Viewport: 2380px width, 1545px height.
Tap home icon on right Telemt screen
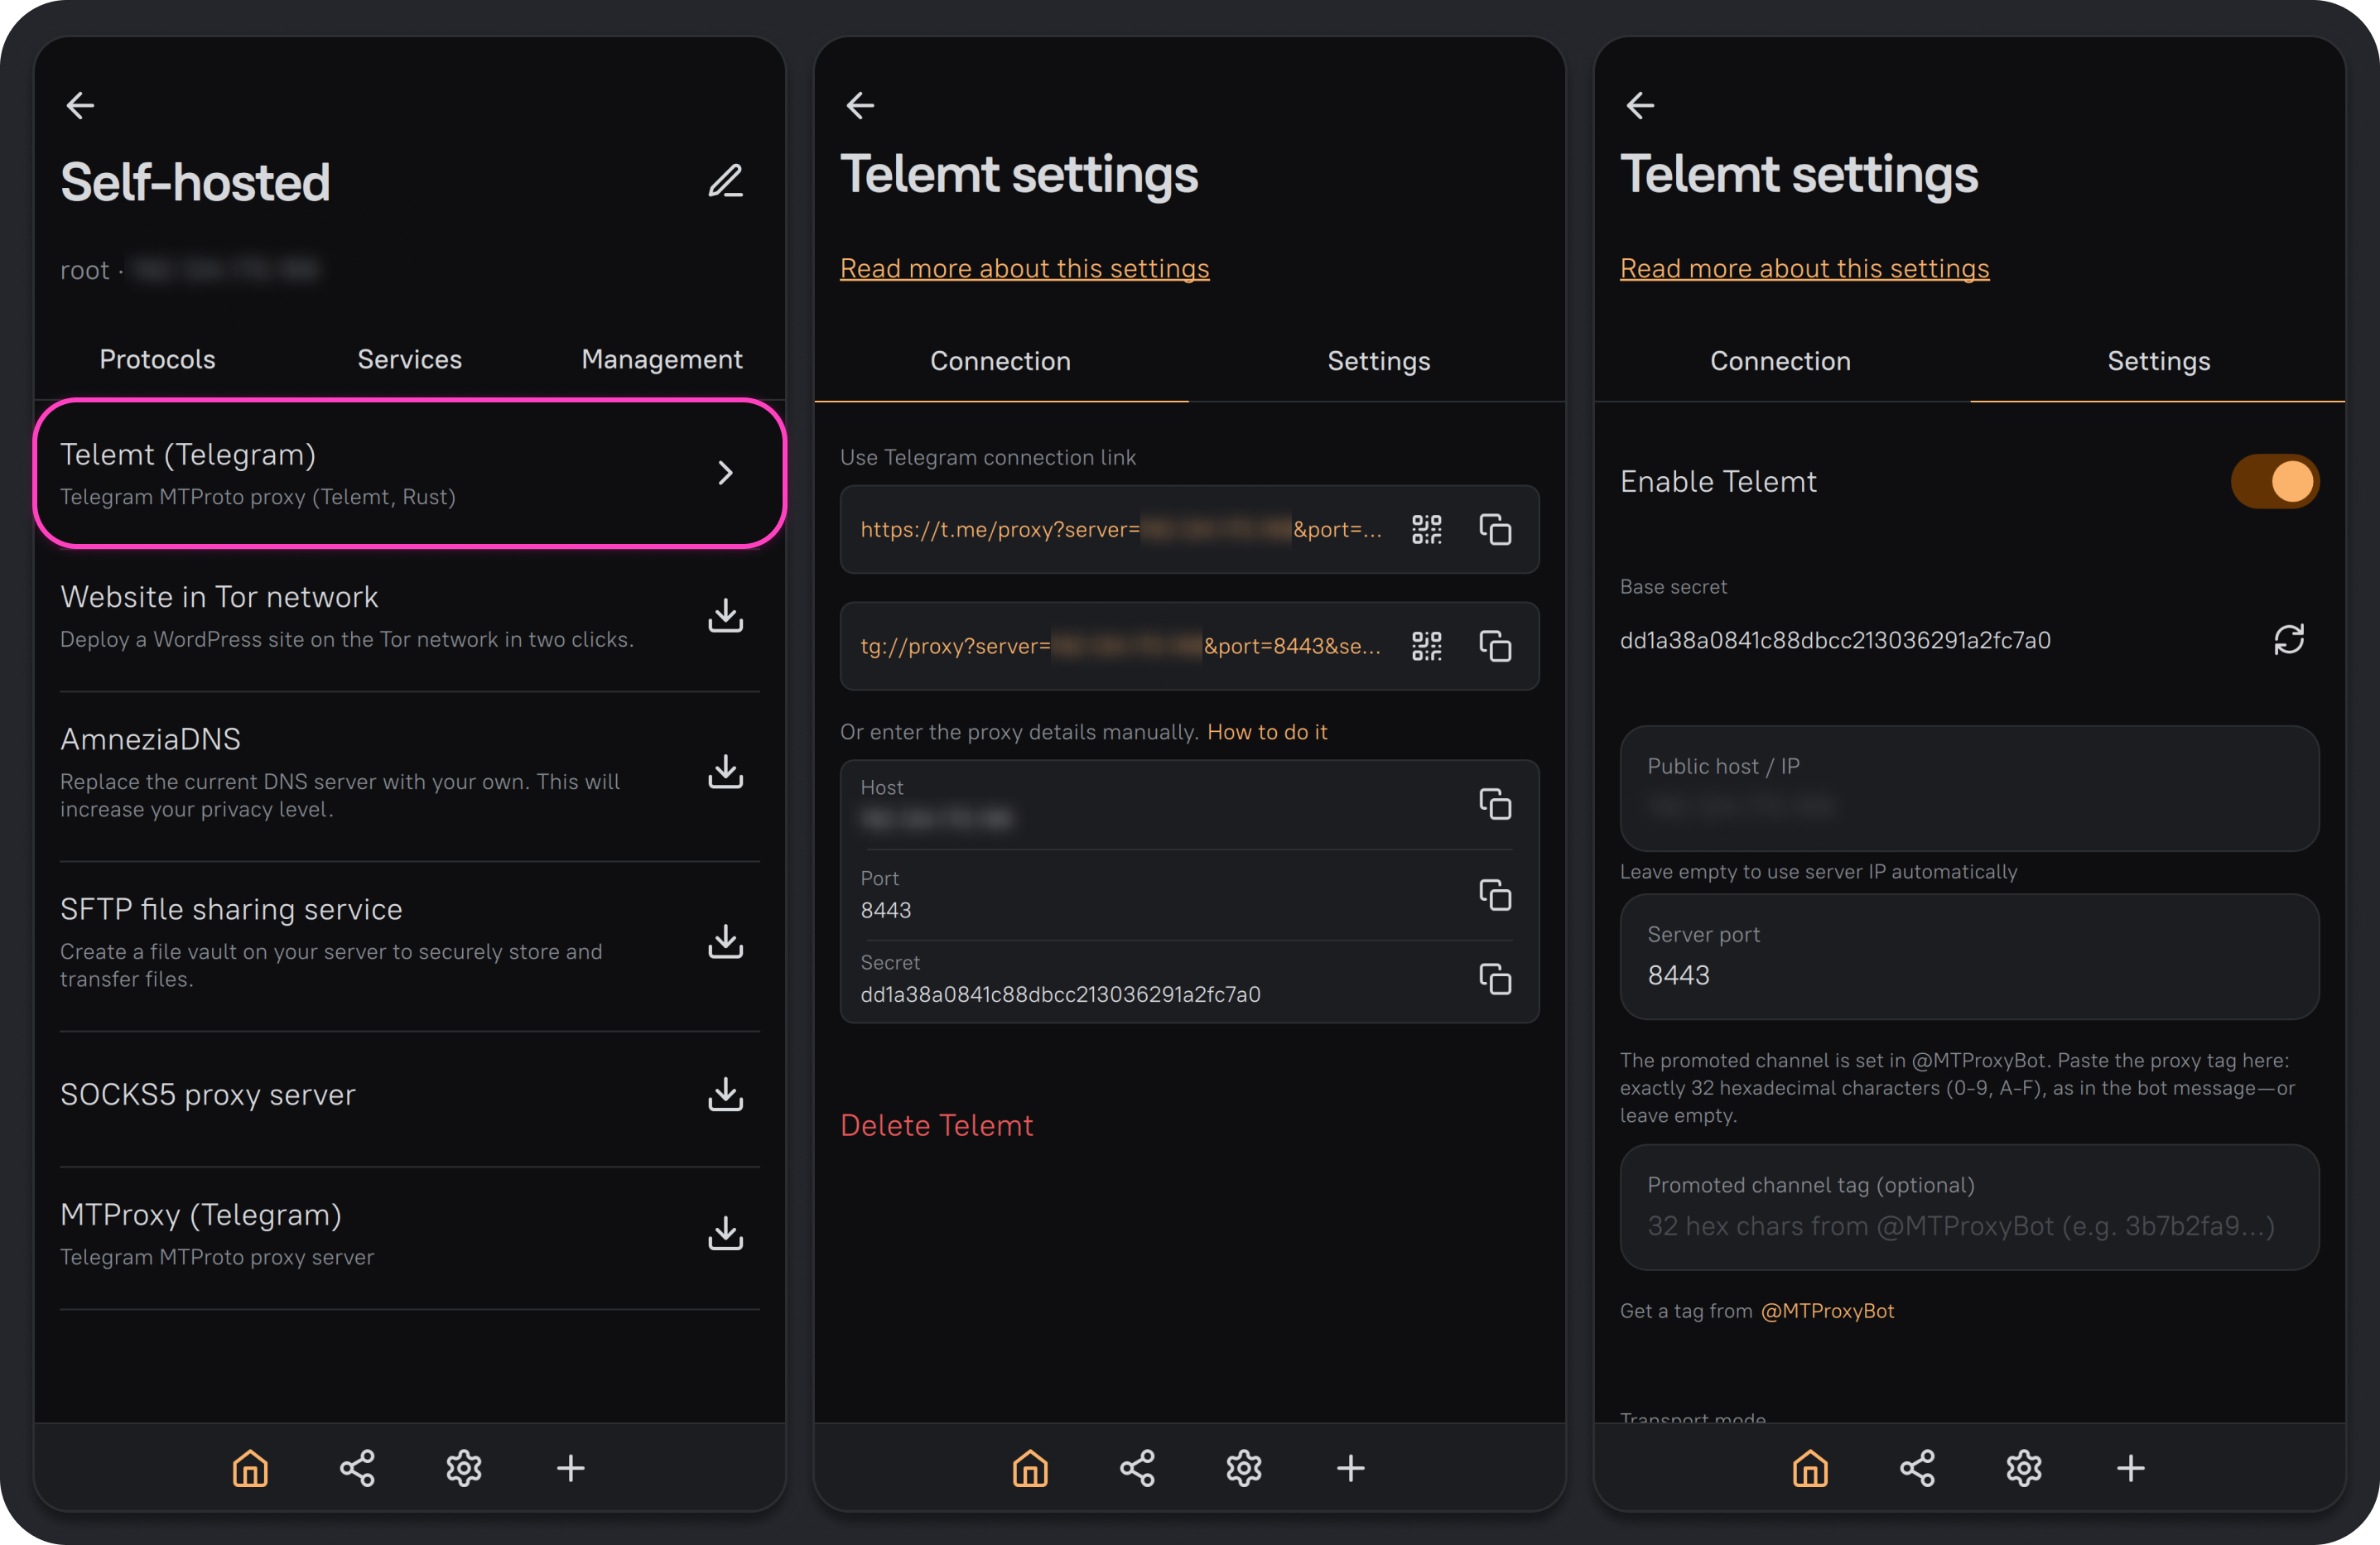coord(1810,1468)
